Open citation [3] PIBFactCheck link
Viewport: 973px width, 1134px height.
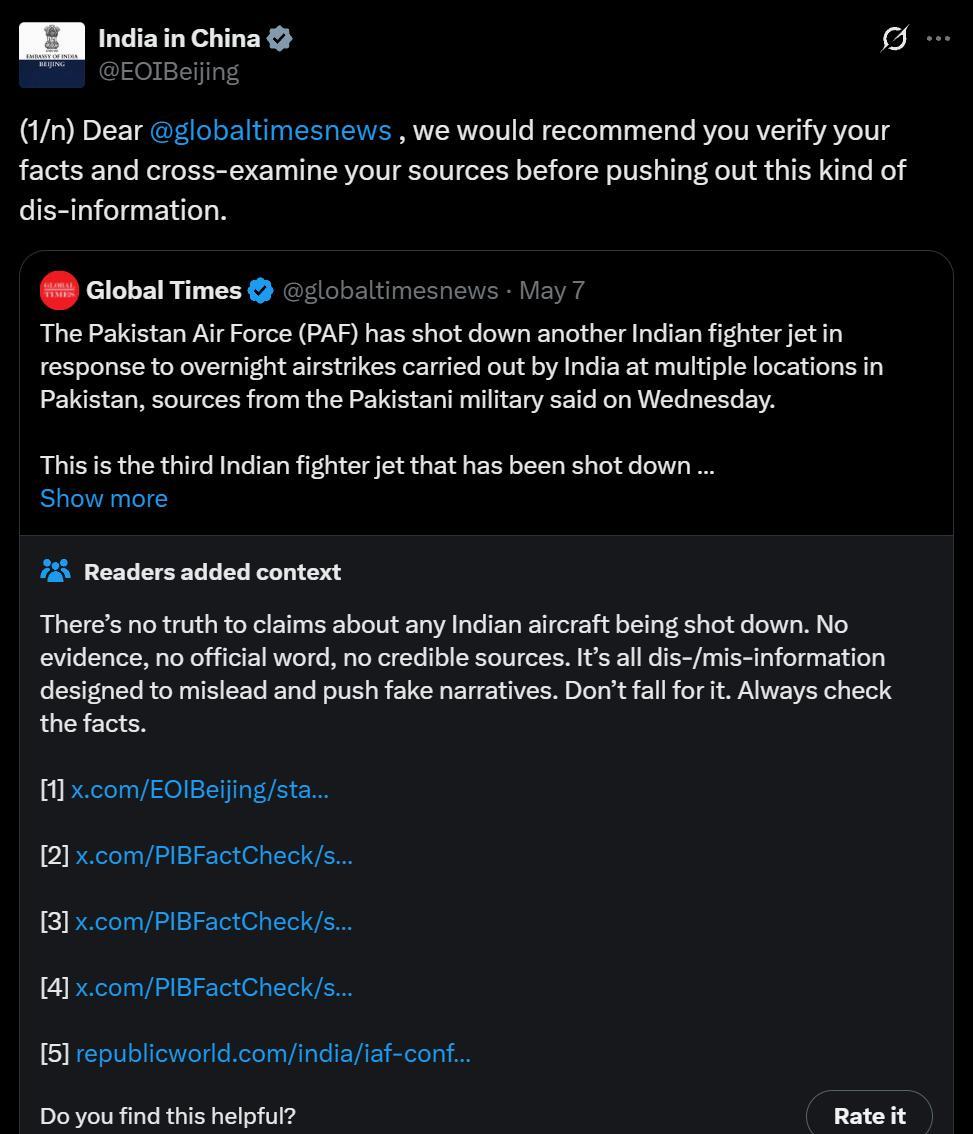pos(214,921)
